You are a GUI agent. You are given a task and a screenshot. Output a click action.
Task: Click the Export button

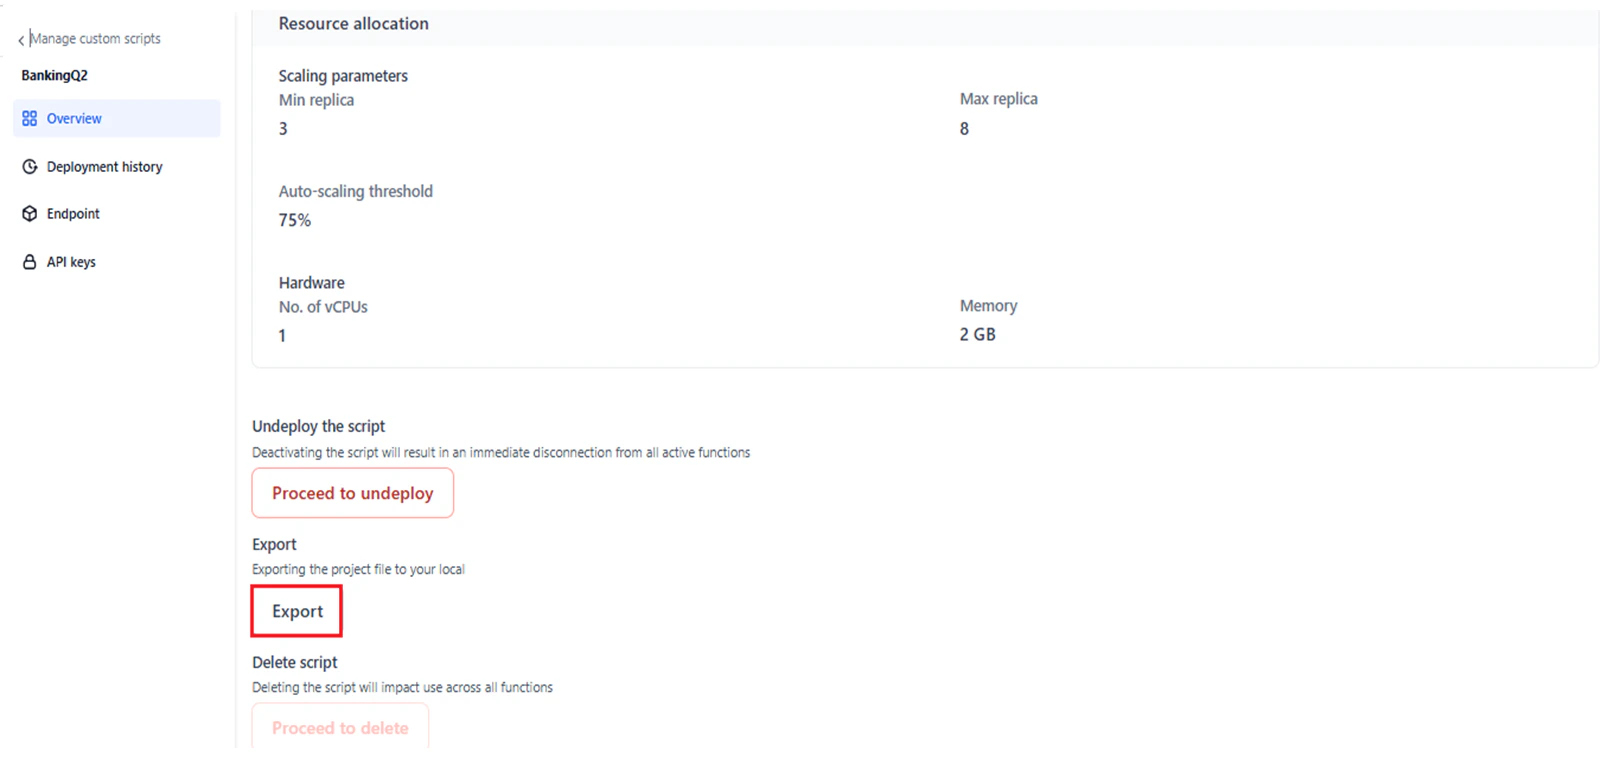[x=296, y=611]
